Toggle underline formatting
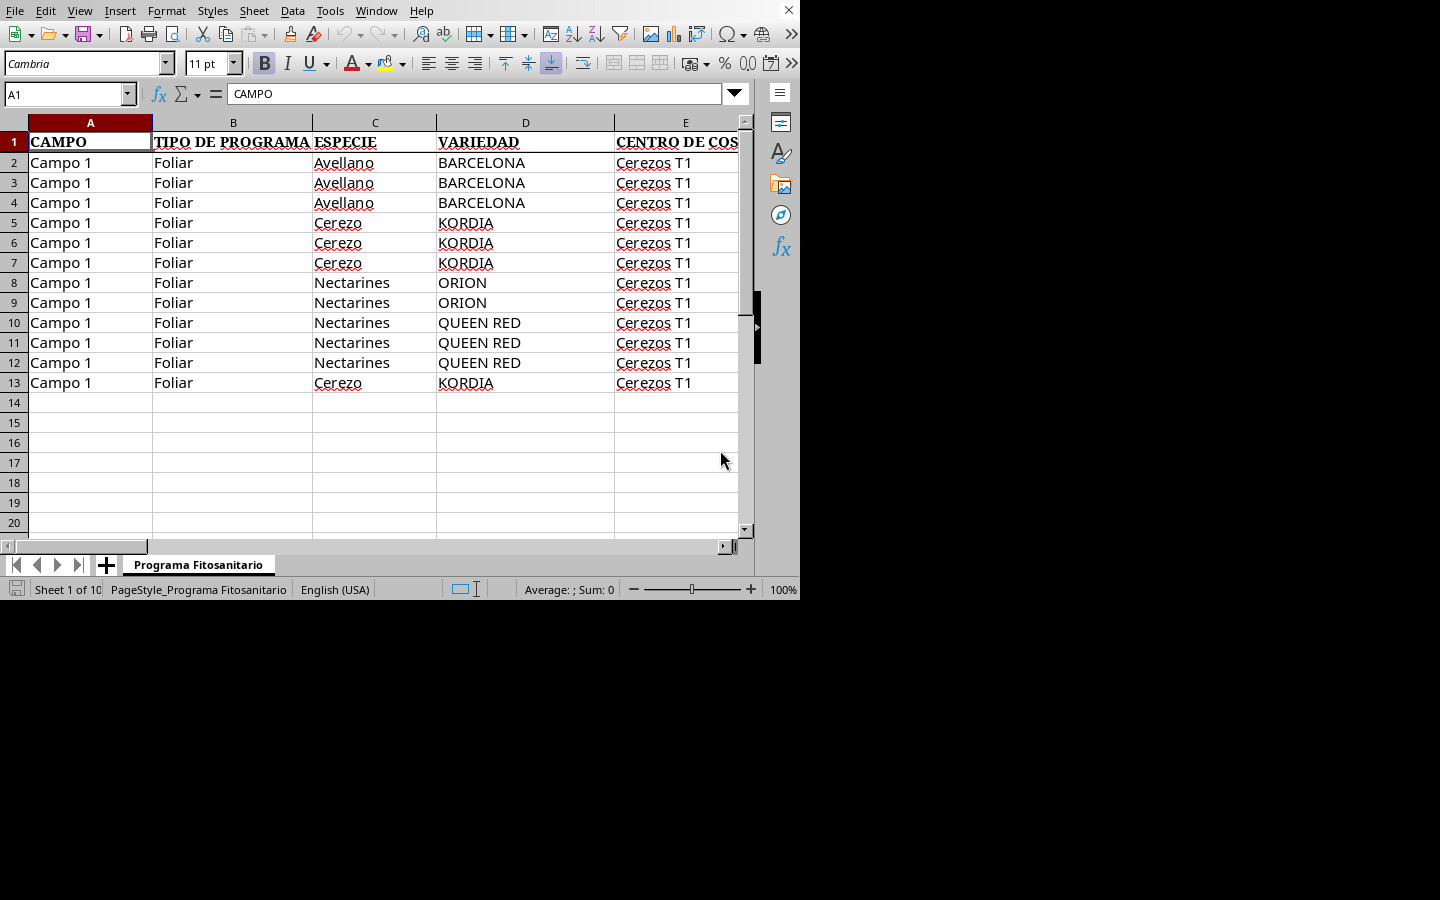This screenshot has width=1440, height=900. tap(310, 63)
